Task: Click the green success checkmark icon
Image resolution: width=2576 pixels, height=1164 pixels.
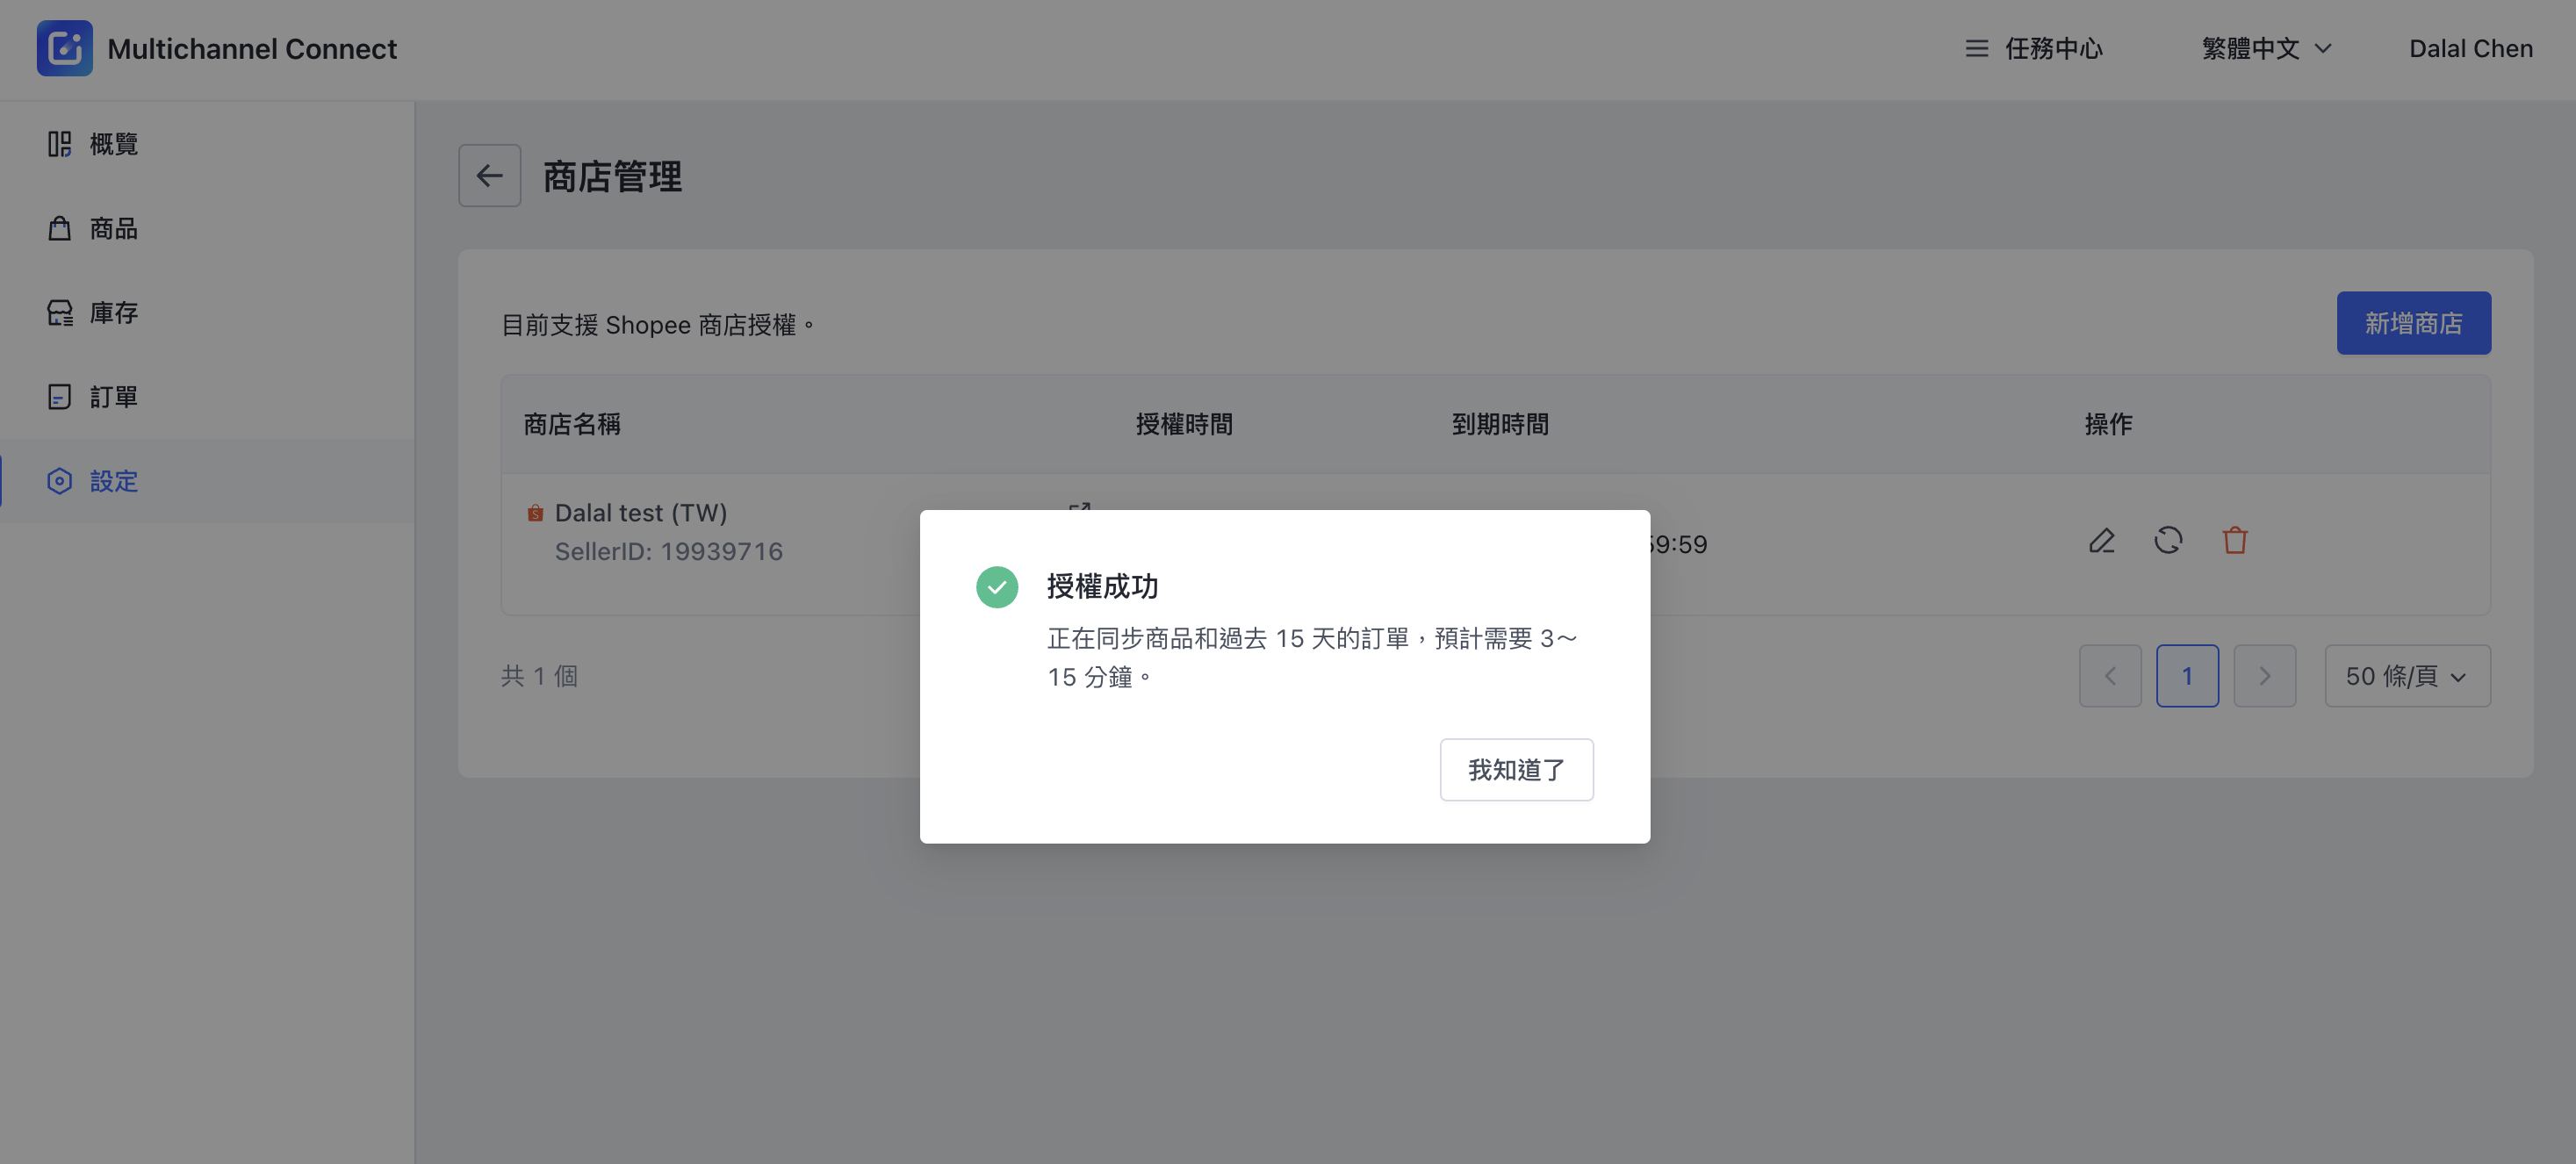Action: [997, 587]
